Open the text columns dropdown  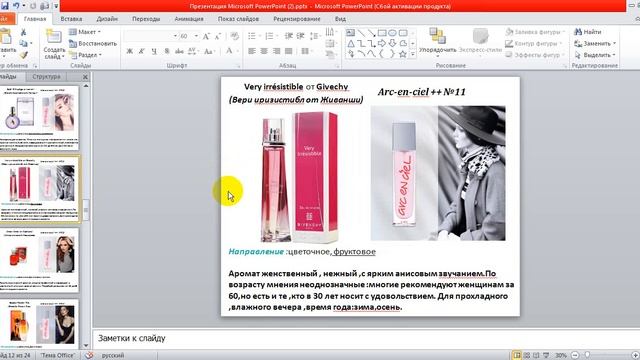306,51
